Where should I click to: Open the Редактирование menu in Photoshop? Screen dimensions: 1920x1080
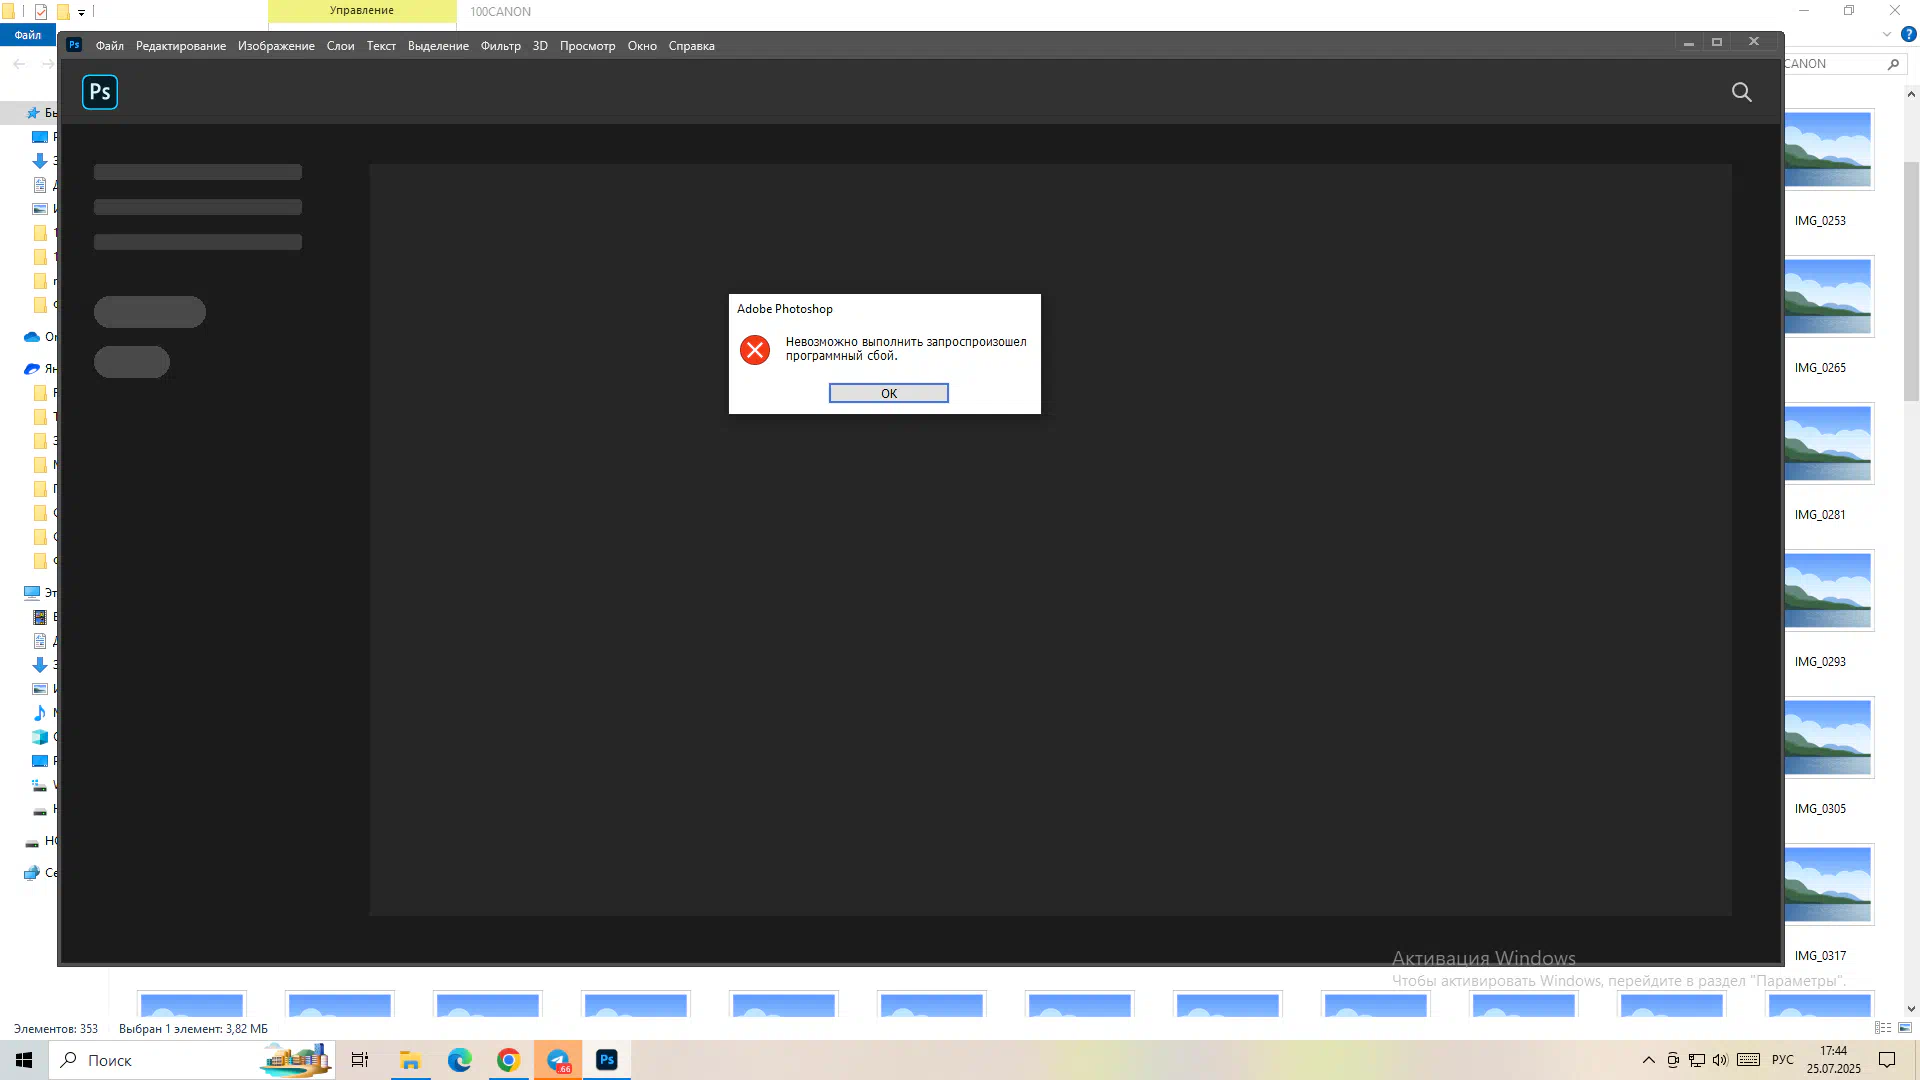click(x=181, y=46)
